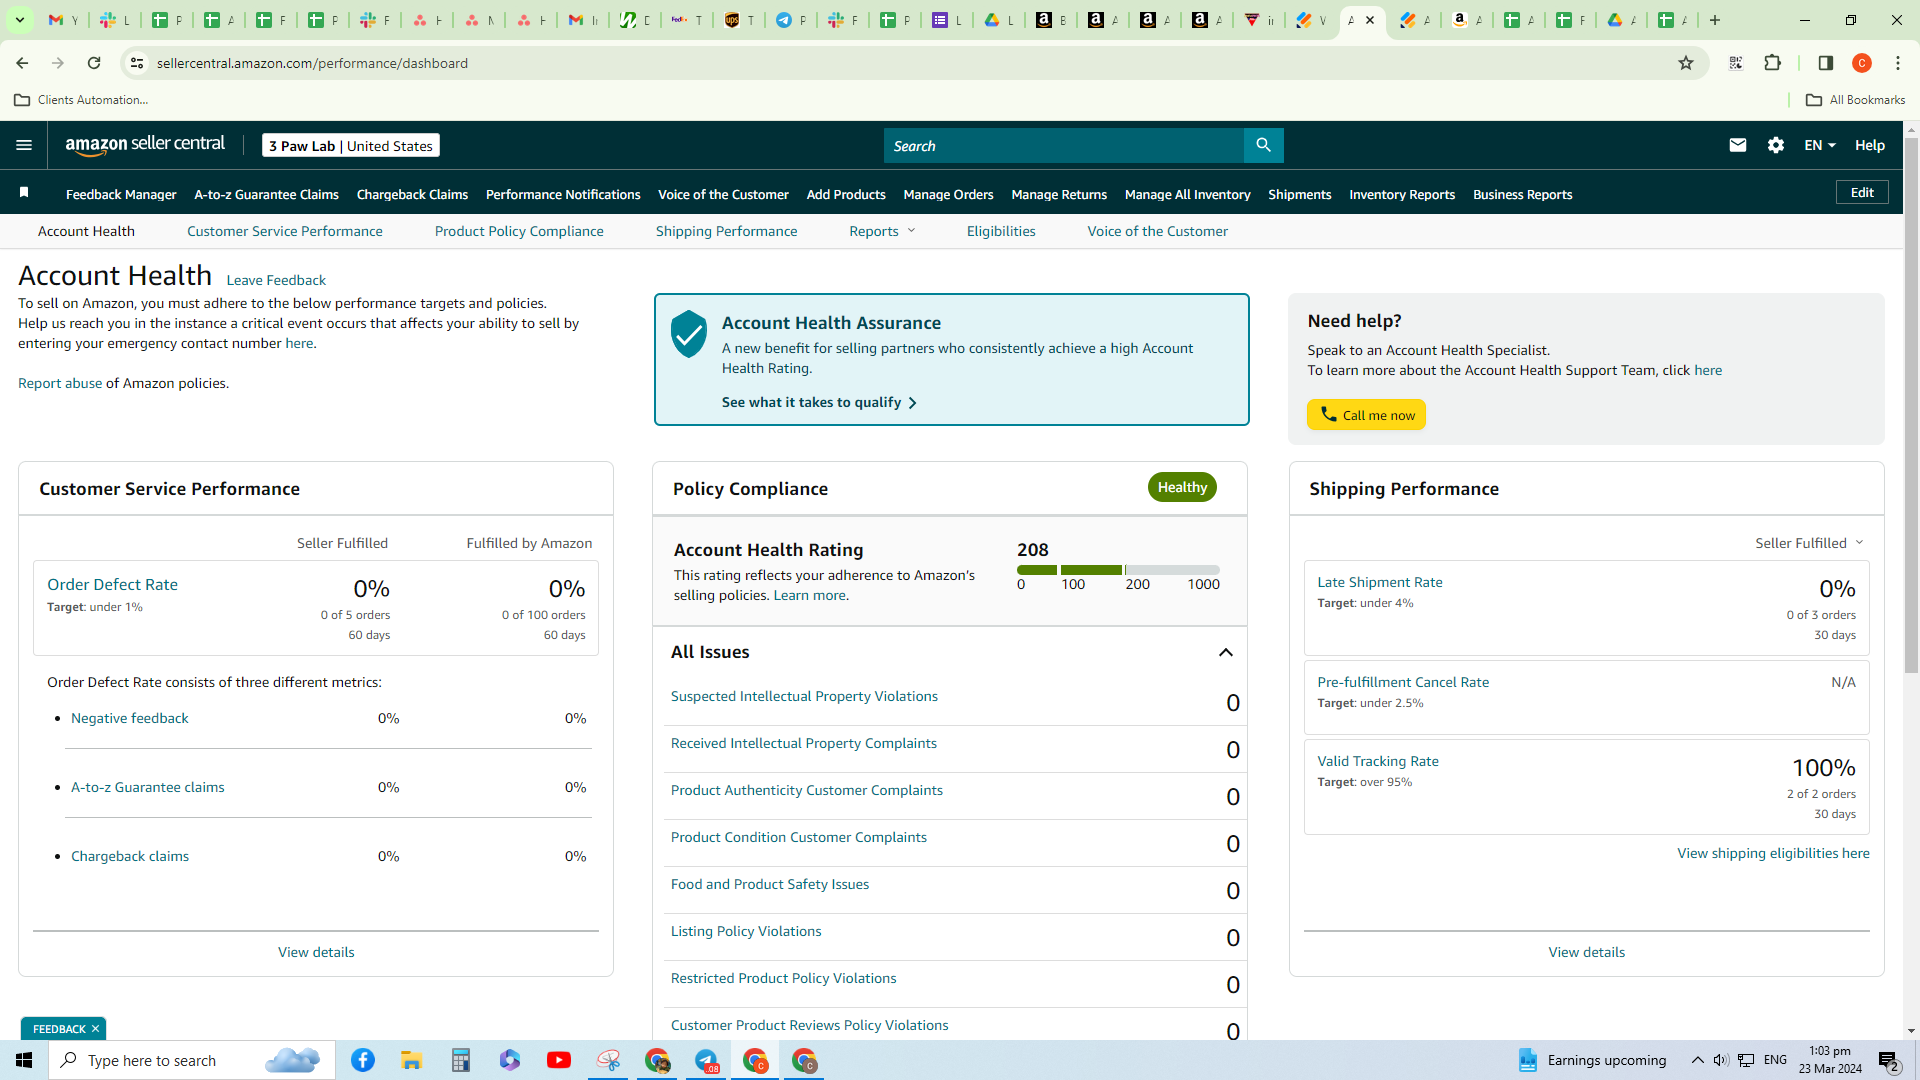Open File Explorer from the taskbar
The height and width of the screenshot is (1080, 1920).
[x=411, y=1060]
